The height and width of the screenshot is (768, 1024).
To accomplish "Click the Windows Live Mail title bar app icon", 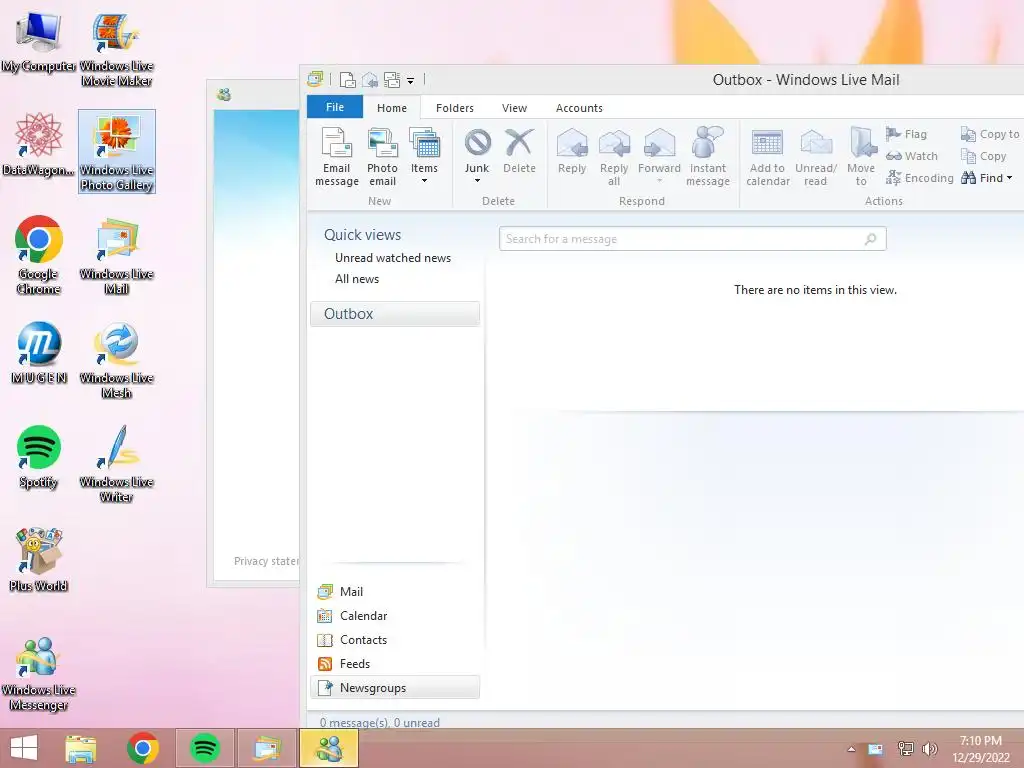I will [x=315, y=80].
